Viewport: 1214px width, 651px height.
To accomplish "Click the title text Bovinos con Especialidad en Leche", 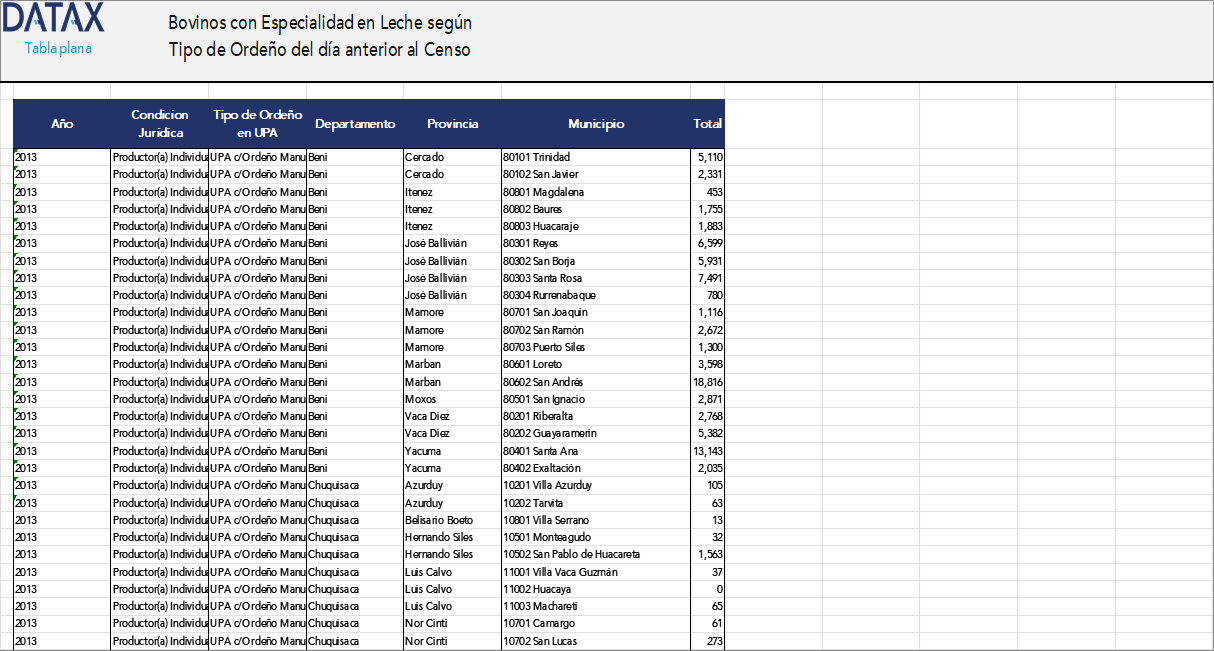I will (x=320, y=23).
